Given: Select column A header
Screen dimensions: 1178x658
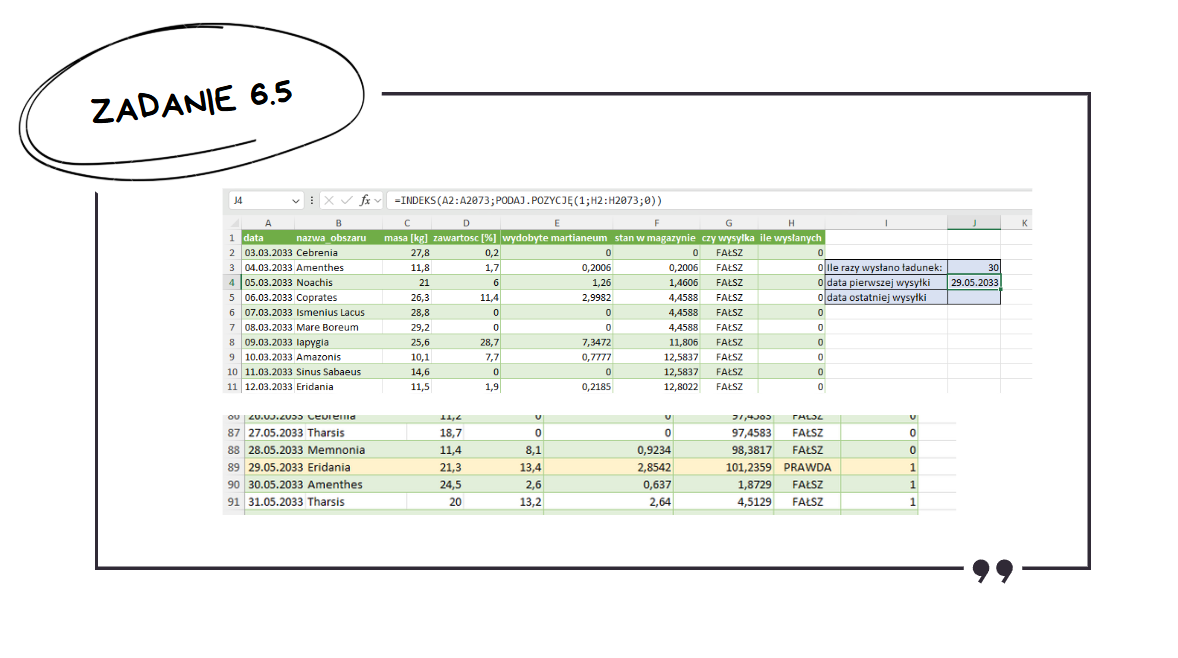Looking at the screenshot, I should coord(267,223).
